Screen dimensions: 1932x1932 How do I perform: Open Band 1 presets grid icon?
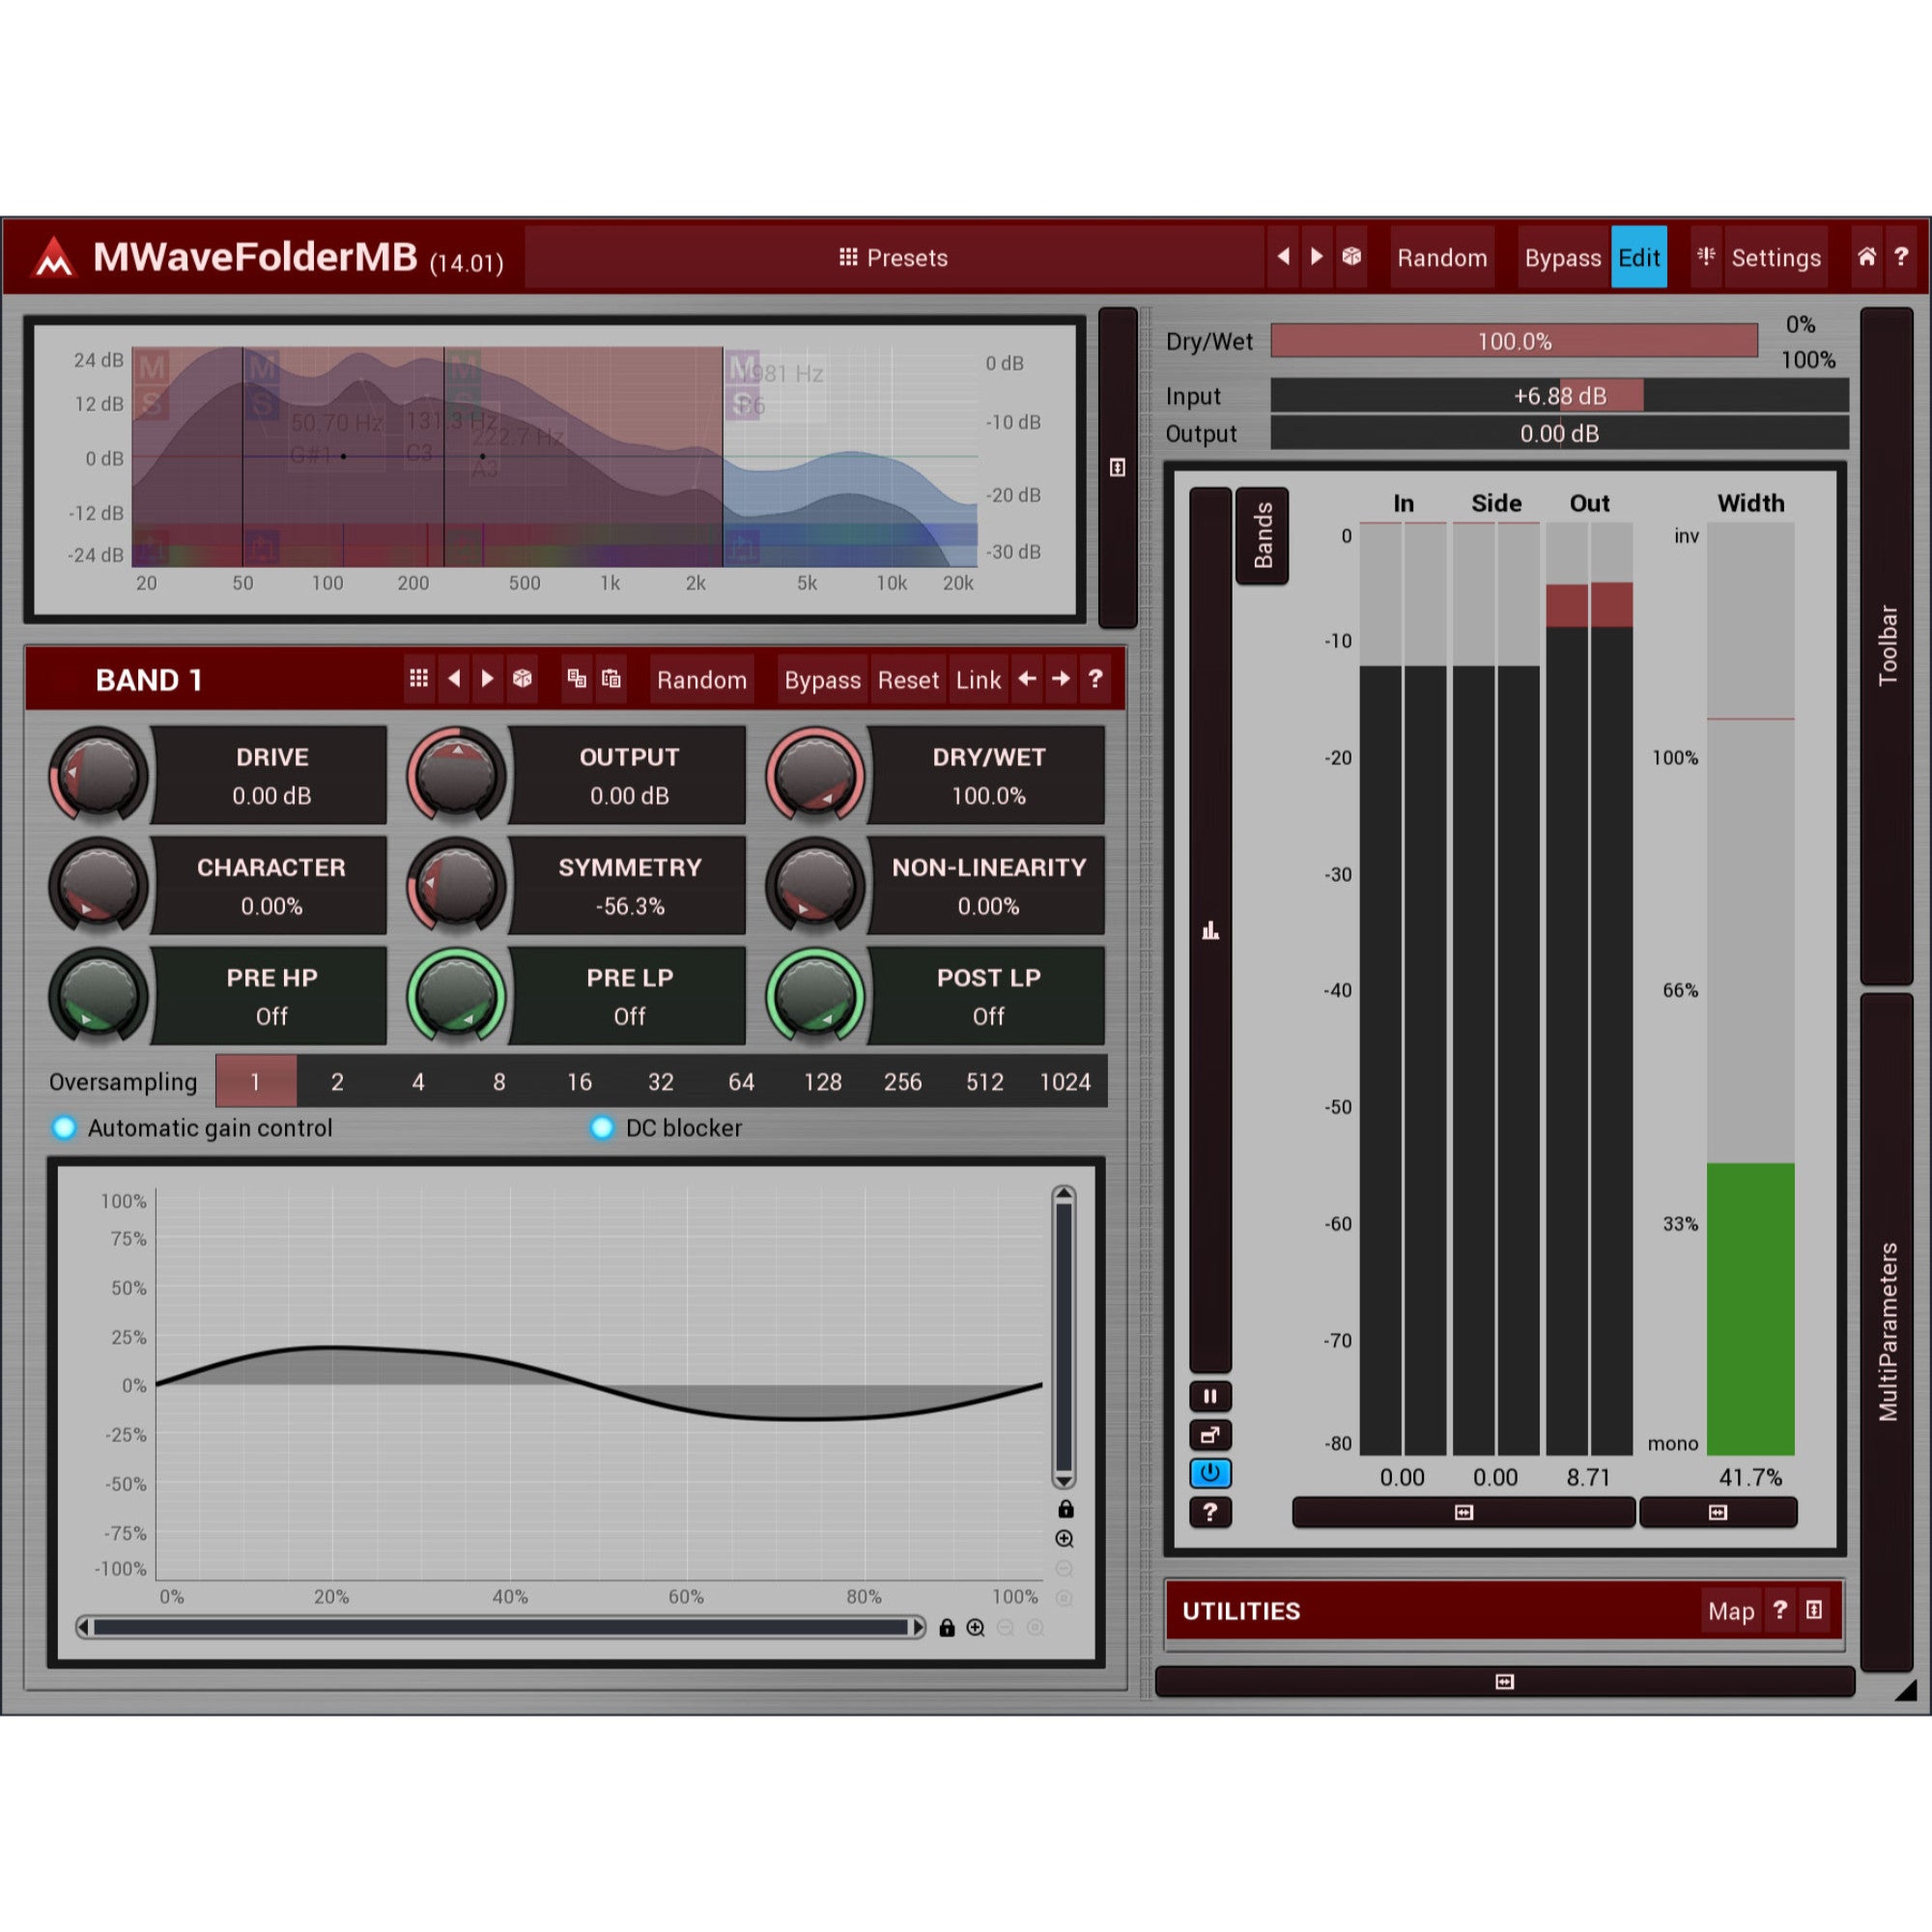419,679
